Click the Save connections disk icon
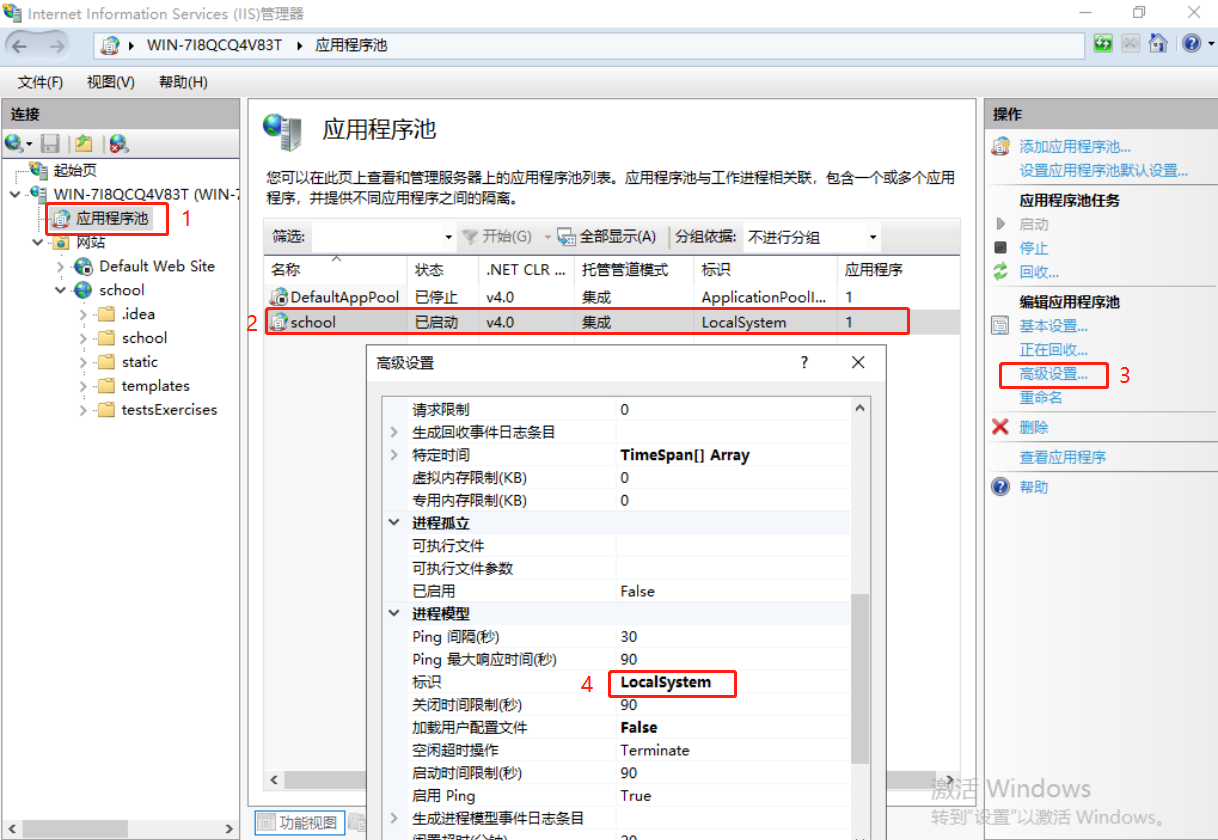 [50, 144]
